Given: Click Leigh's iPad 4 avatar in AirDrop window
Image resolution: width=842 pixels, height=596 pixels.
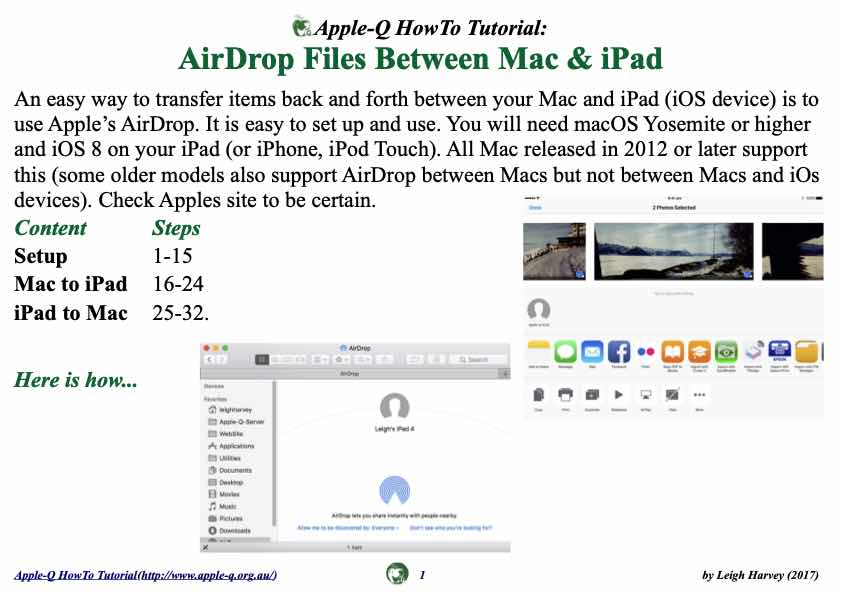Looking at the screenshot, I should point(395,406).
